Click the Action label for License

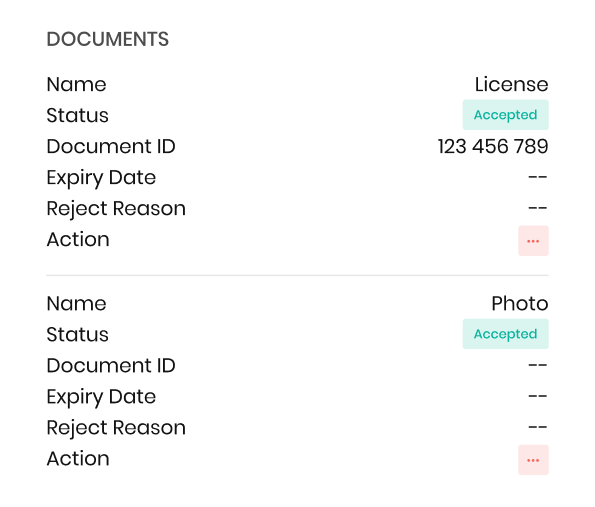click(78, 239)
